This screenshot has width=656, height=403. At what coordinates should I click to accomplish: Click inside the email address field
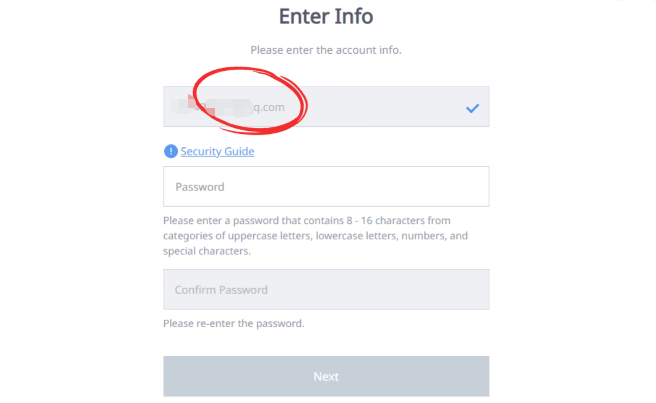380,107
